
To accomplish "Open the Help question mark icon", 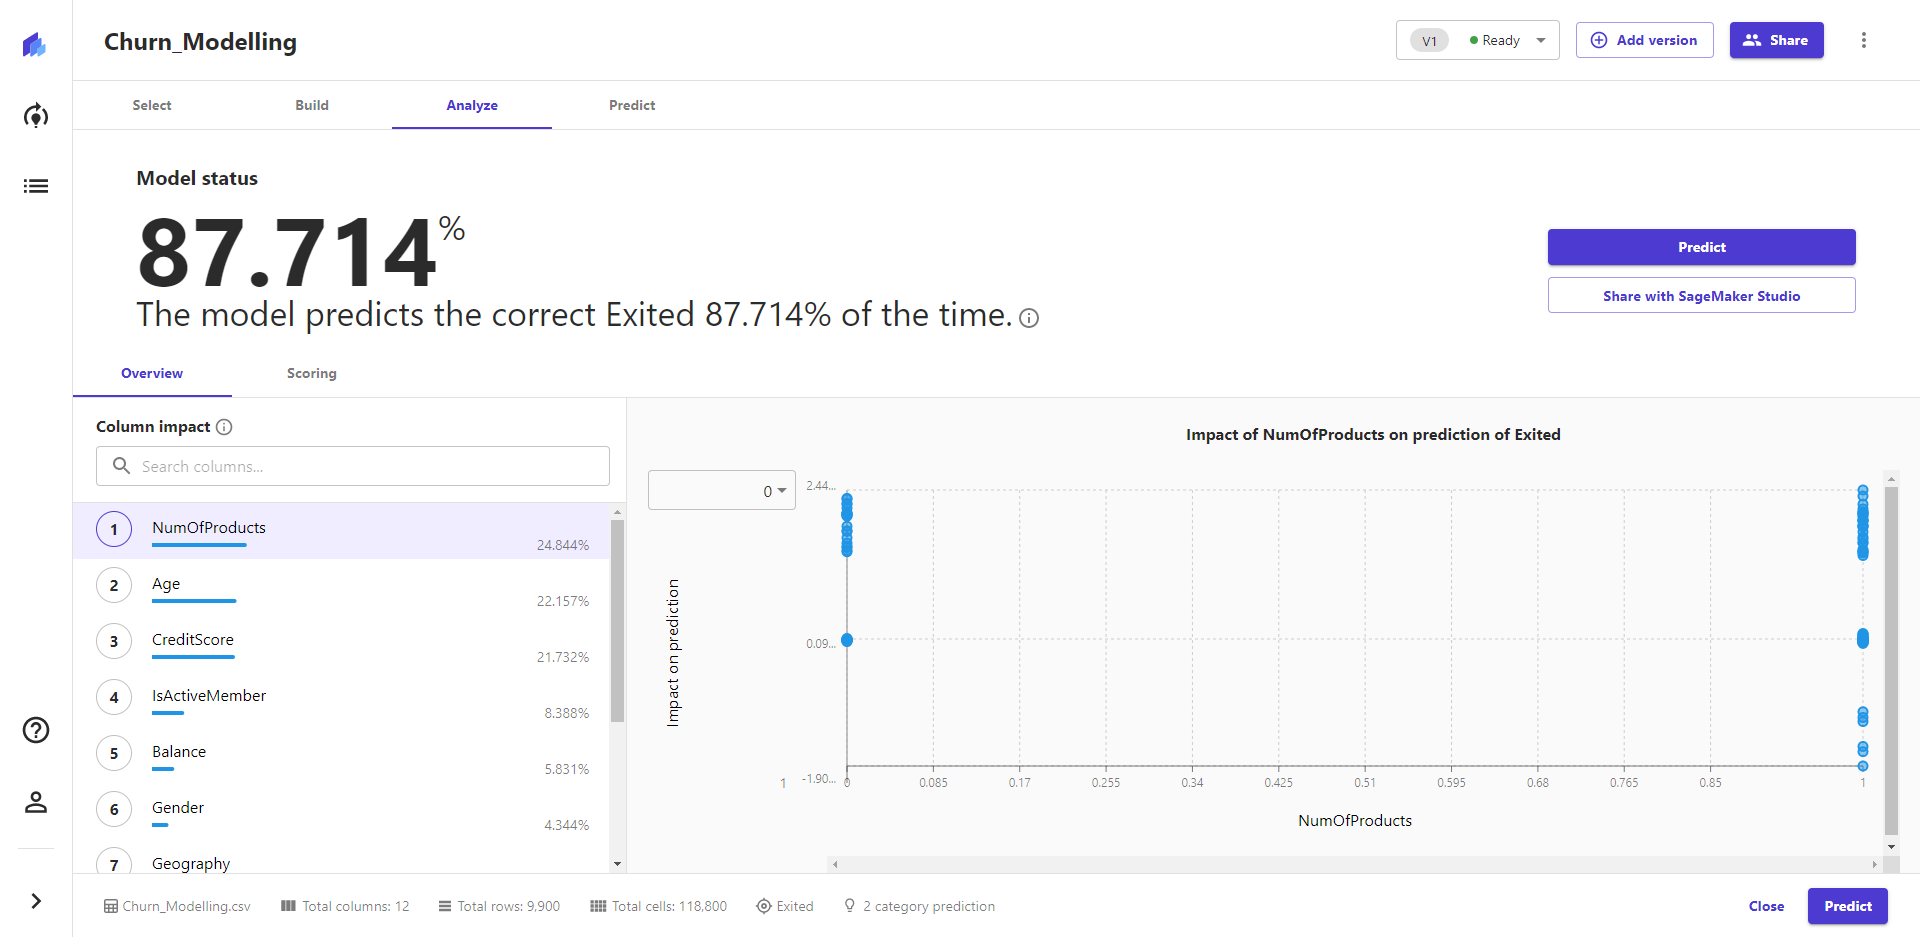I will coord(36,730).
